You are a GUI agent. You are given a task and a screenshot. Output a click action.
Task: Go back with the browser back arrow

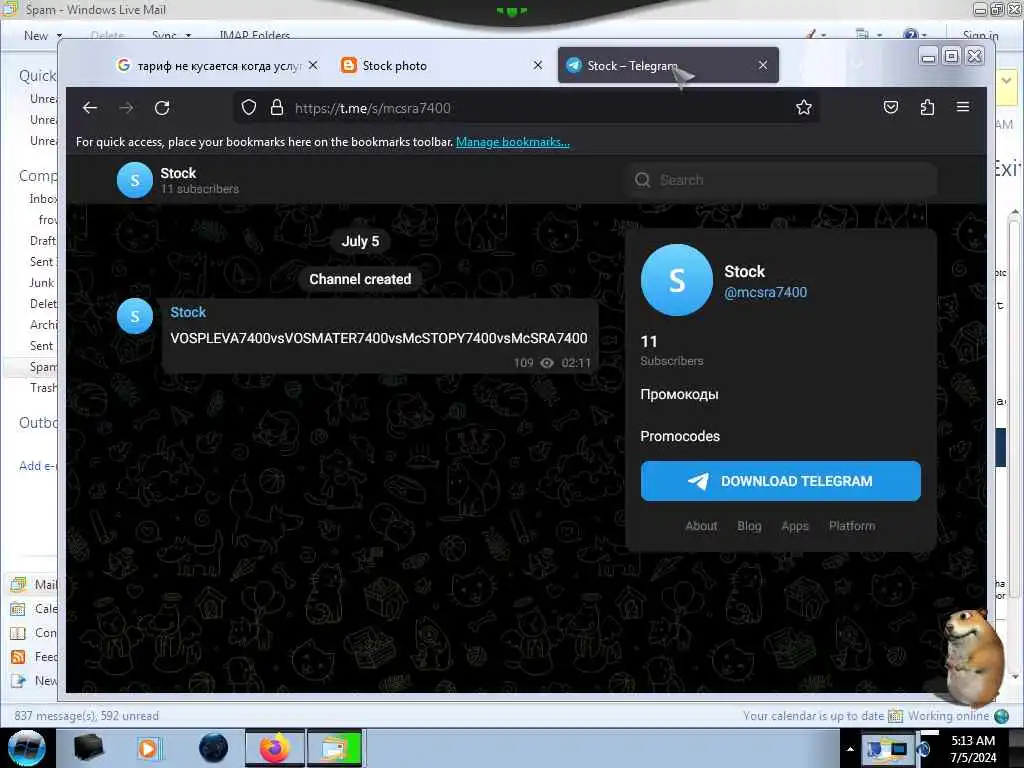(90, 108)
